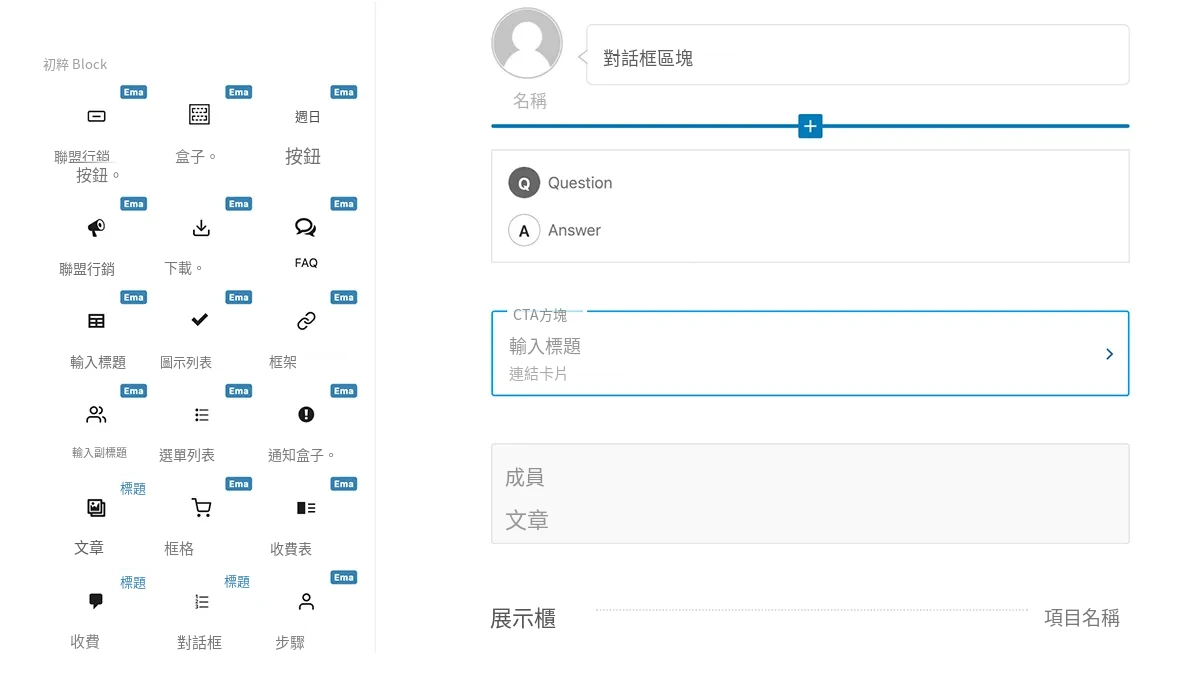Image resolution: width=1200 pixels, height=675 pixels.
Task: Click the 輸入標題 field in CTA block
Action: (545, 346)
